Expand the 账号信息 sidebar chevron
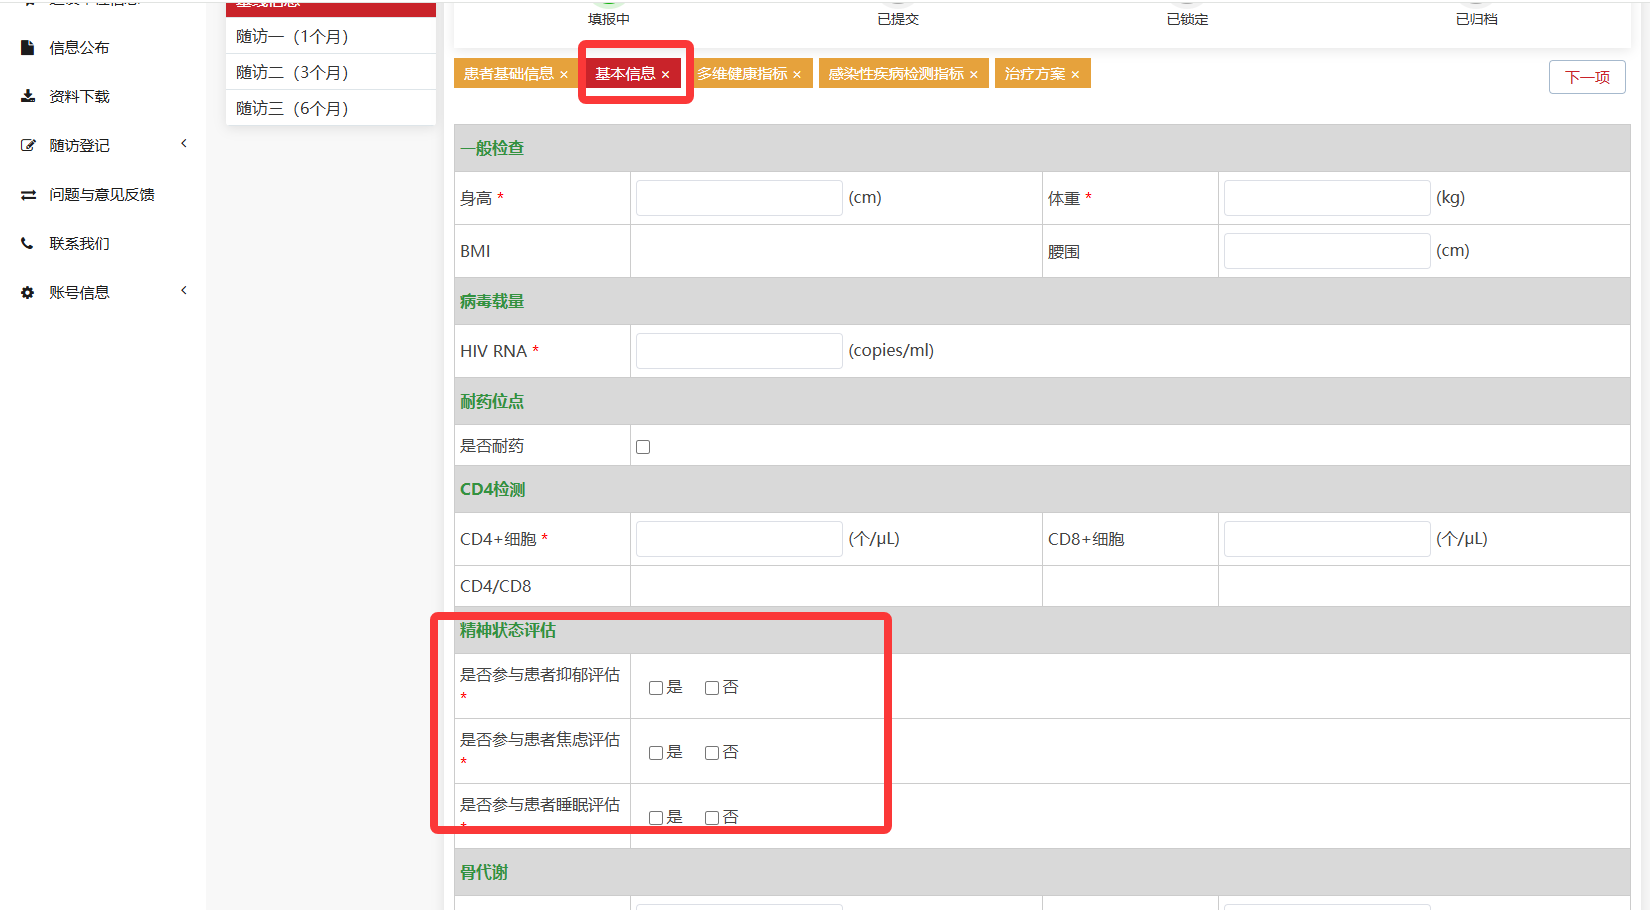Image resolution: width=1650 pixels, height=910 pixels. coord(184,291)
